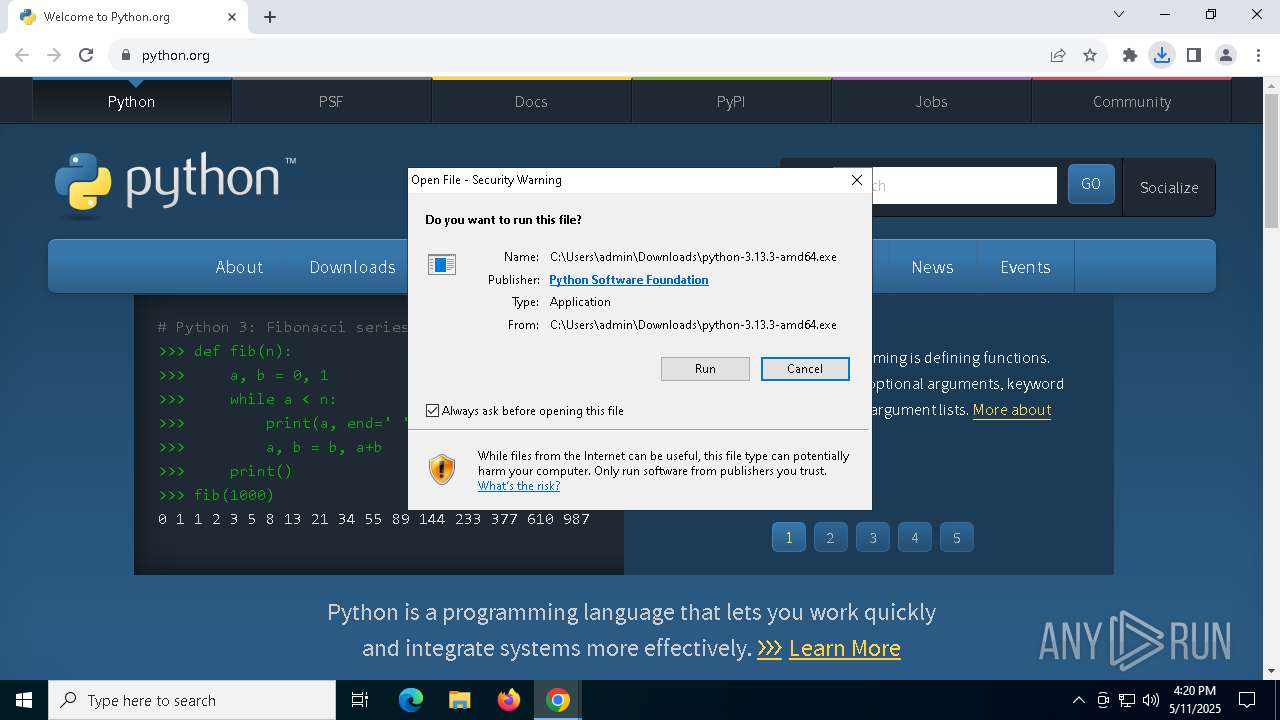The height and width of the screenshot is (720, 1280).
Task: Switch to the Jobs top tab
Action: 931,101
